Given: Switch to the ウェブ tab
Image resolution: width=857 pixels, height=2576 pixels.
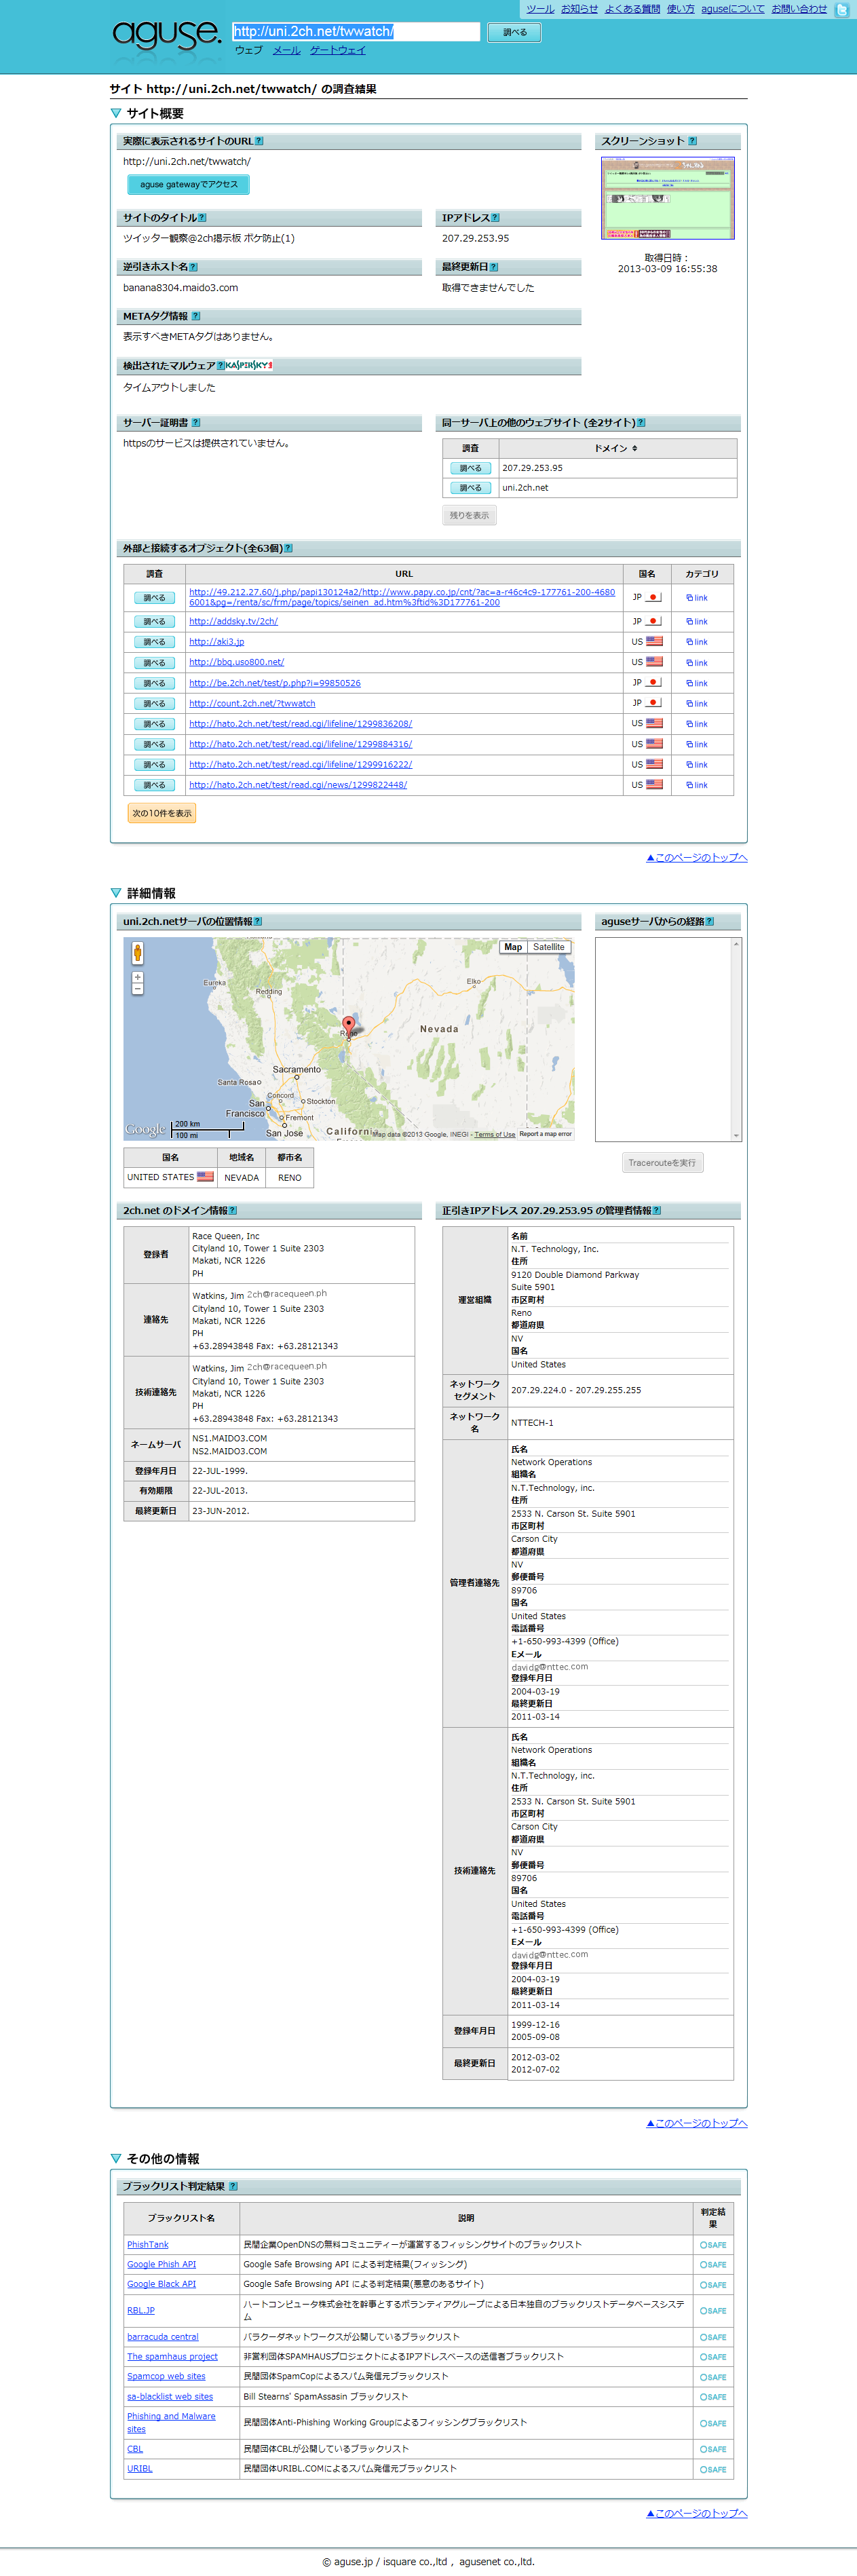Looking at the screenshot, I should [x=248, y=50].
